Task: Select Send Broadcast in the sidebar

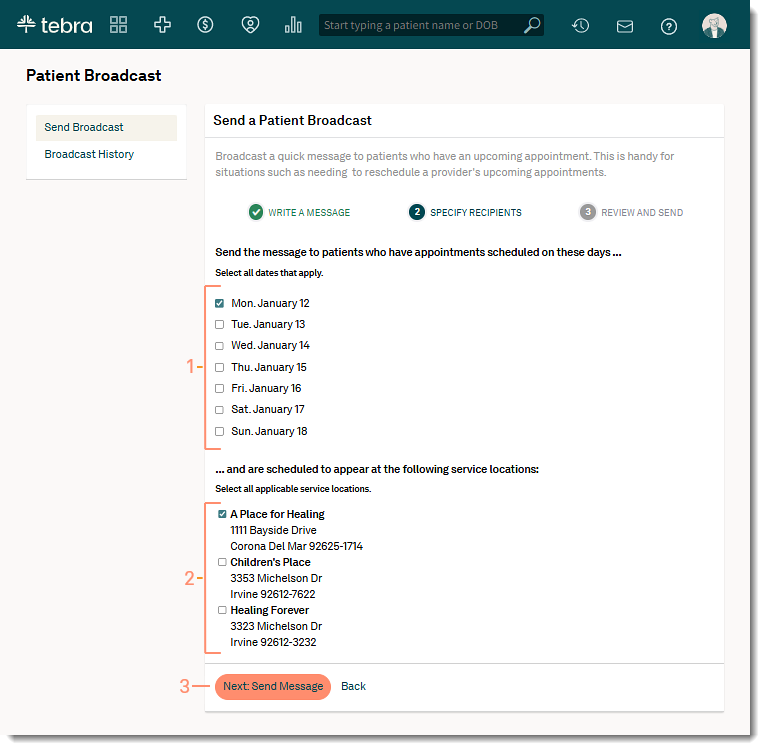Action: click(x=106, y=128)
